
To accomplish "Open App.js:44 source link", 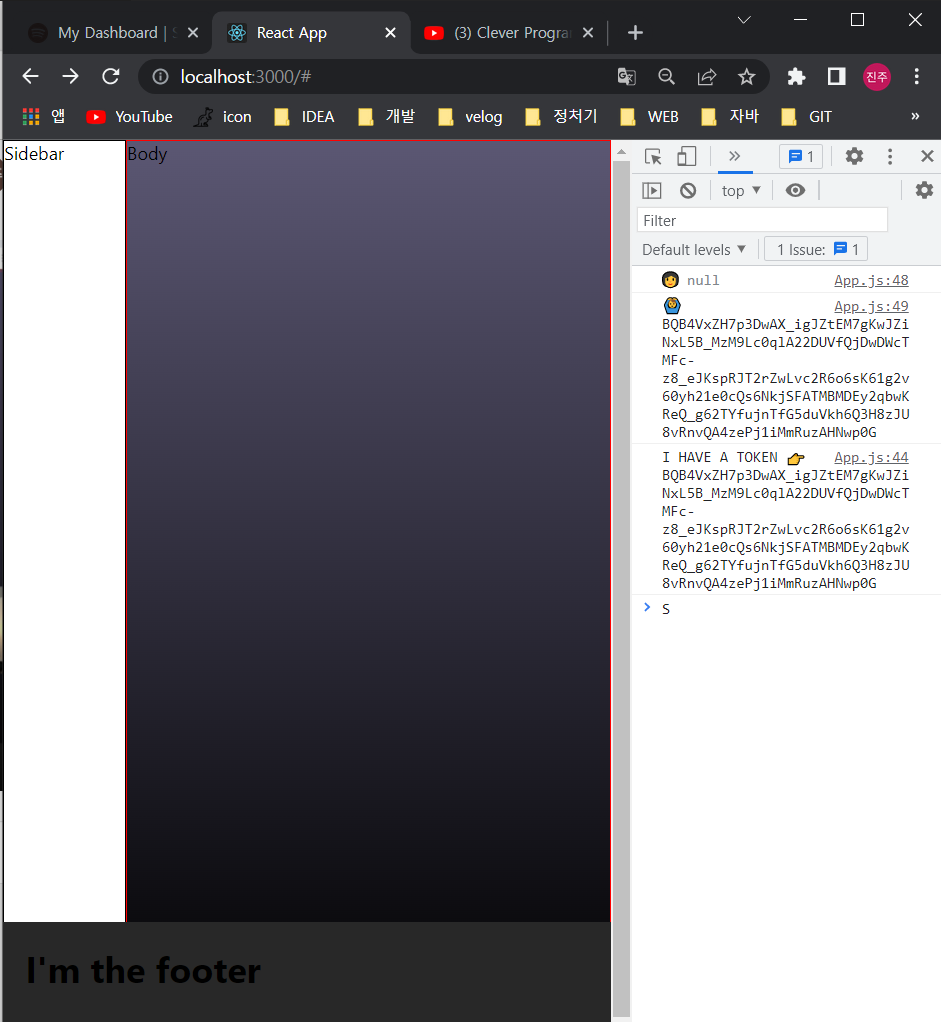I will pos(871,458).
